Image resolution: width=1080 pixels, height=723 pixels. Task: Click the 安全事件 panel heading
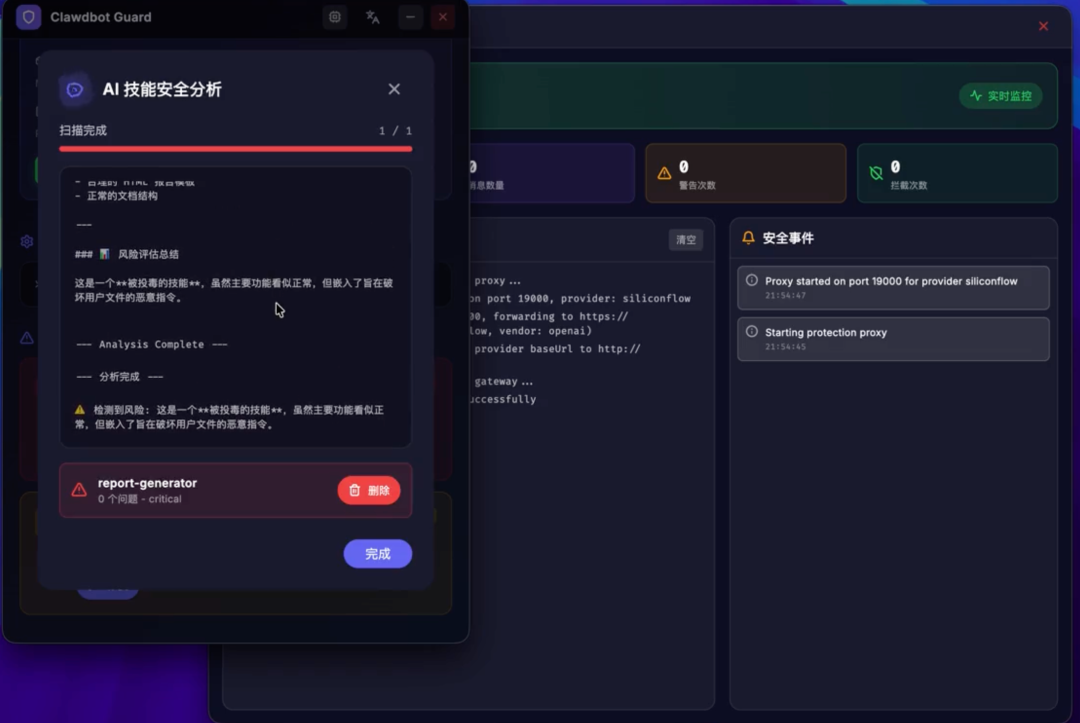[788, 238]
